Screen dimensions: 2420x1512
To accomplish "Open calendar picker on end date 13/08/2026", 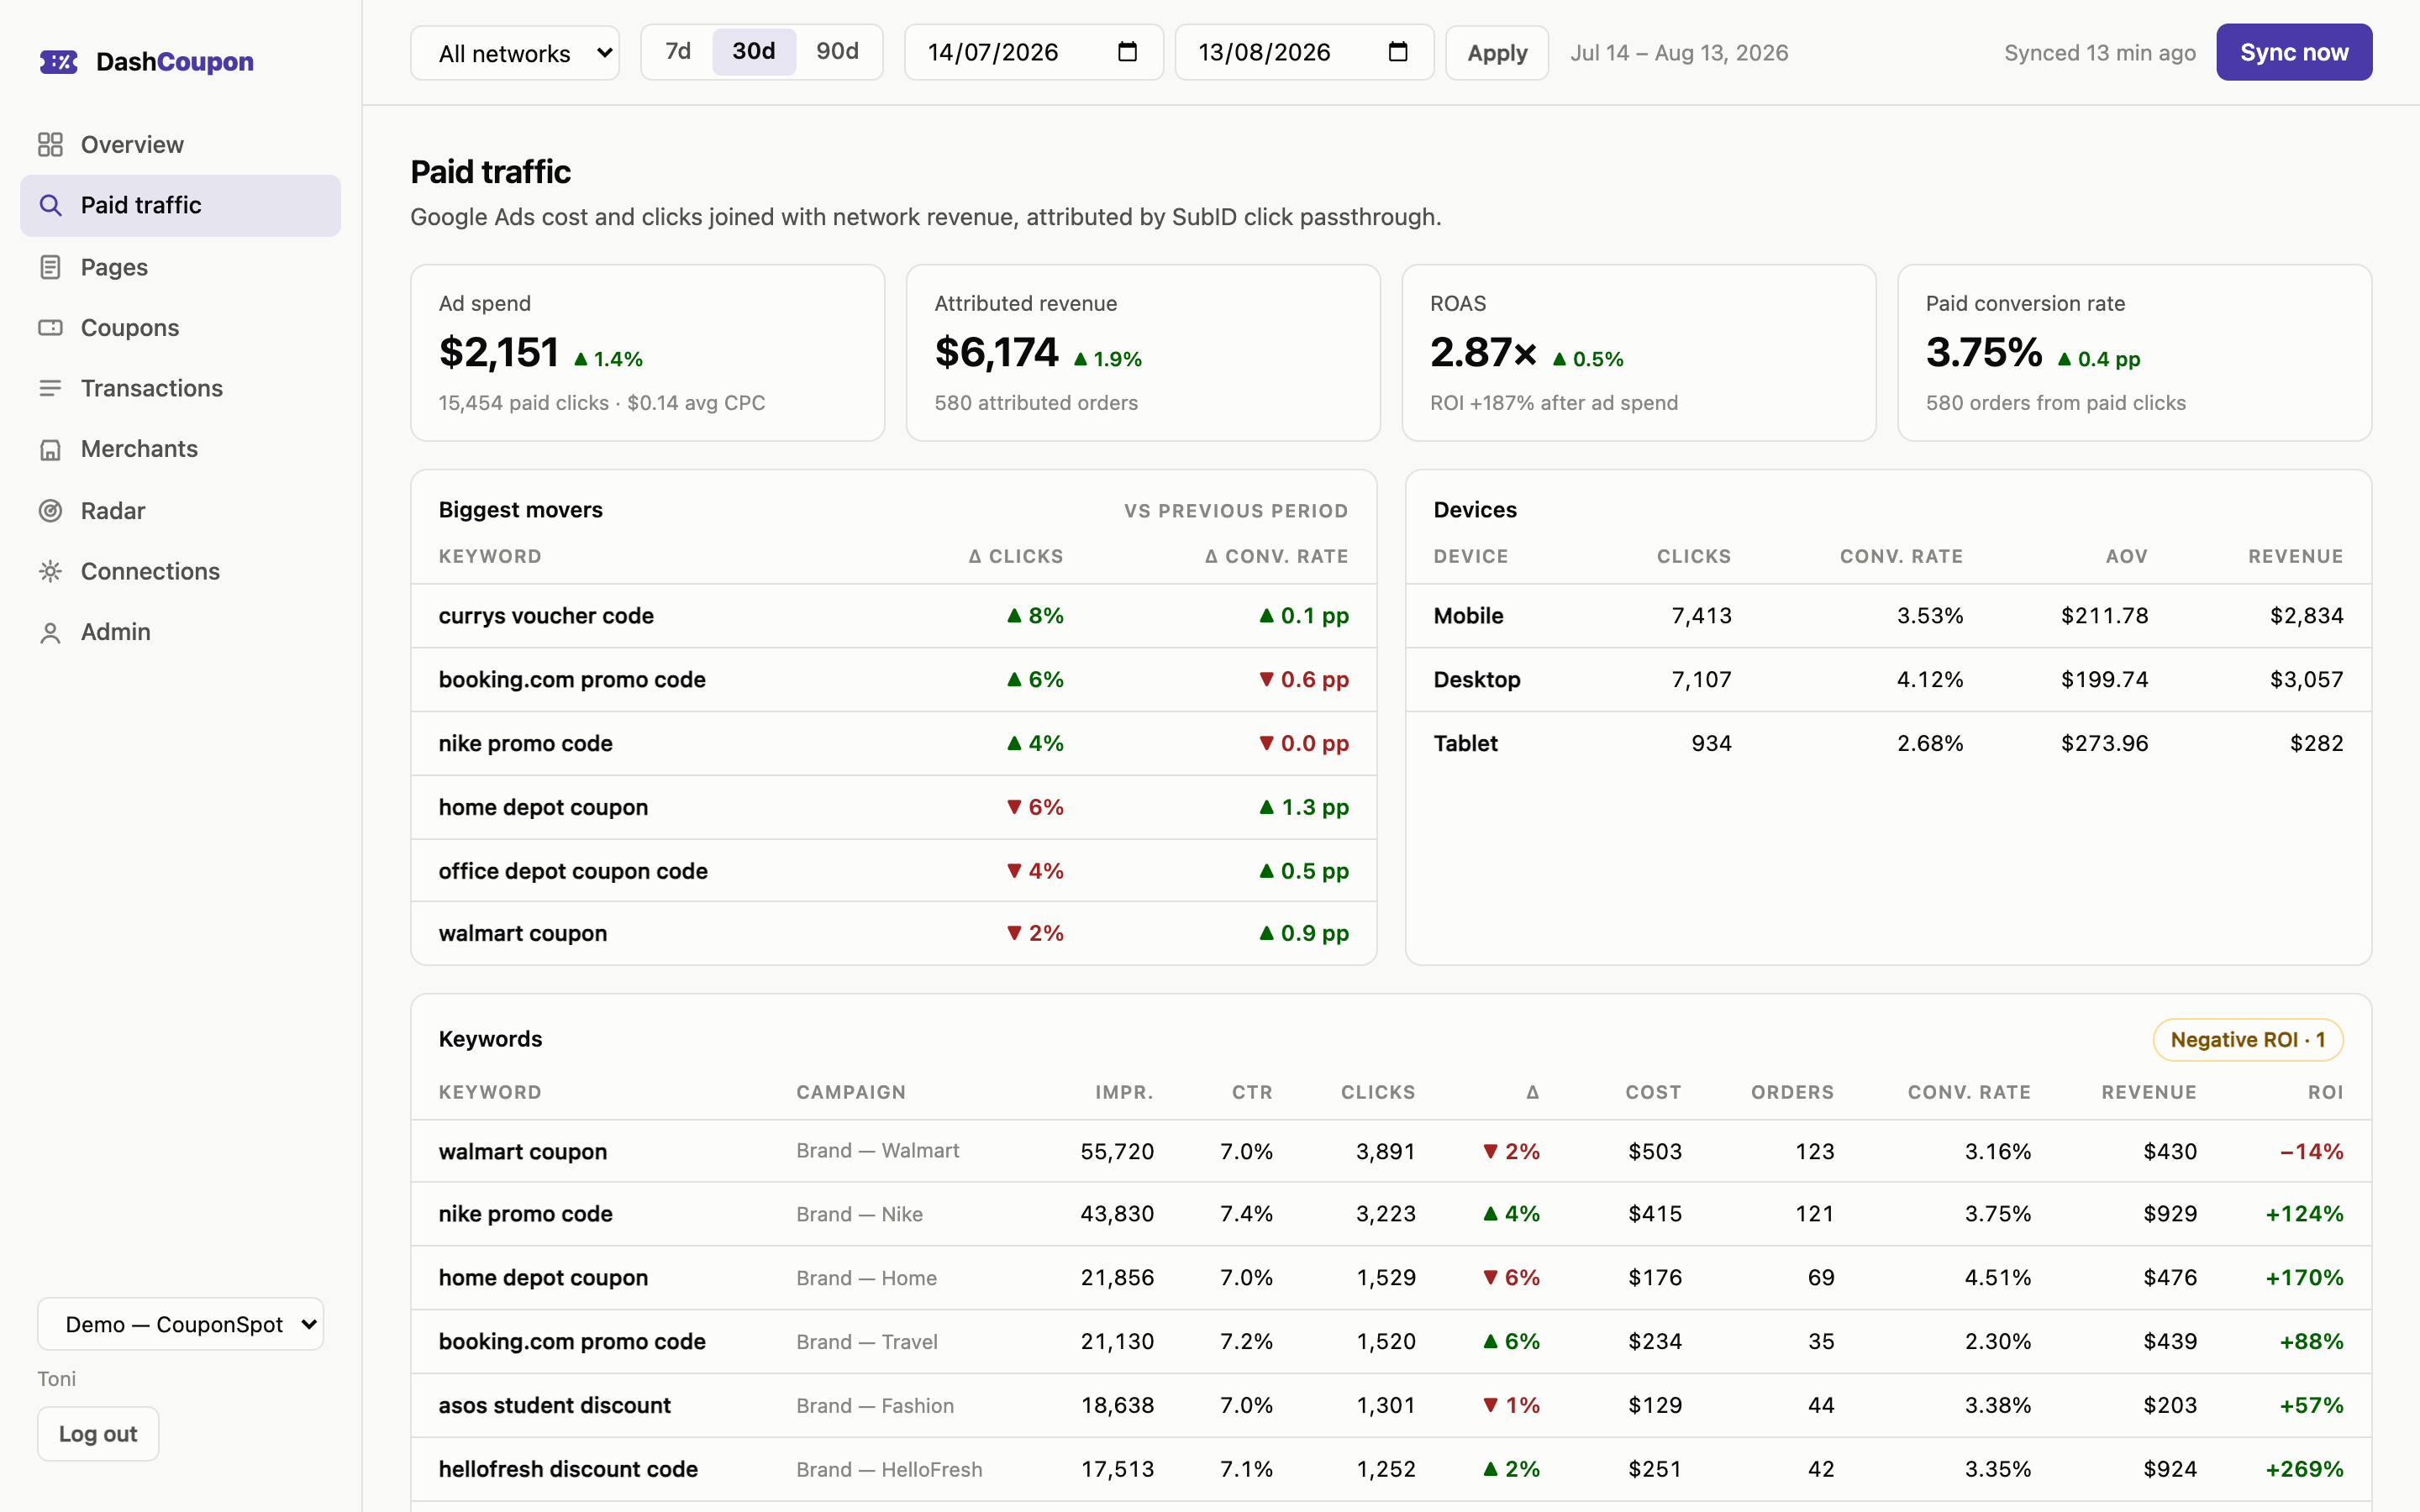I will [x=1398, y=52].
